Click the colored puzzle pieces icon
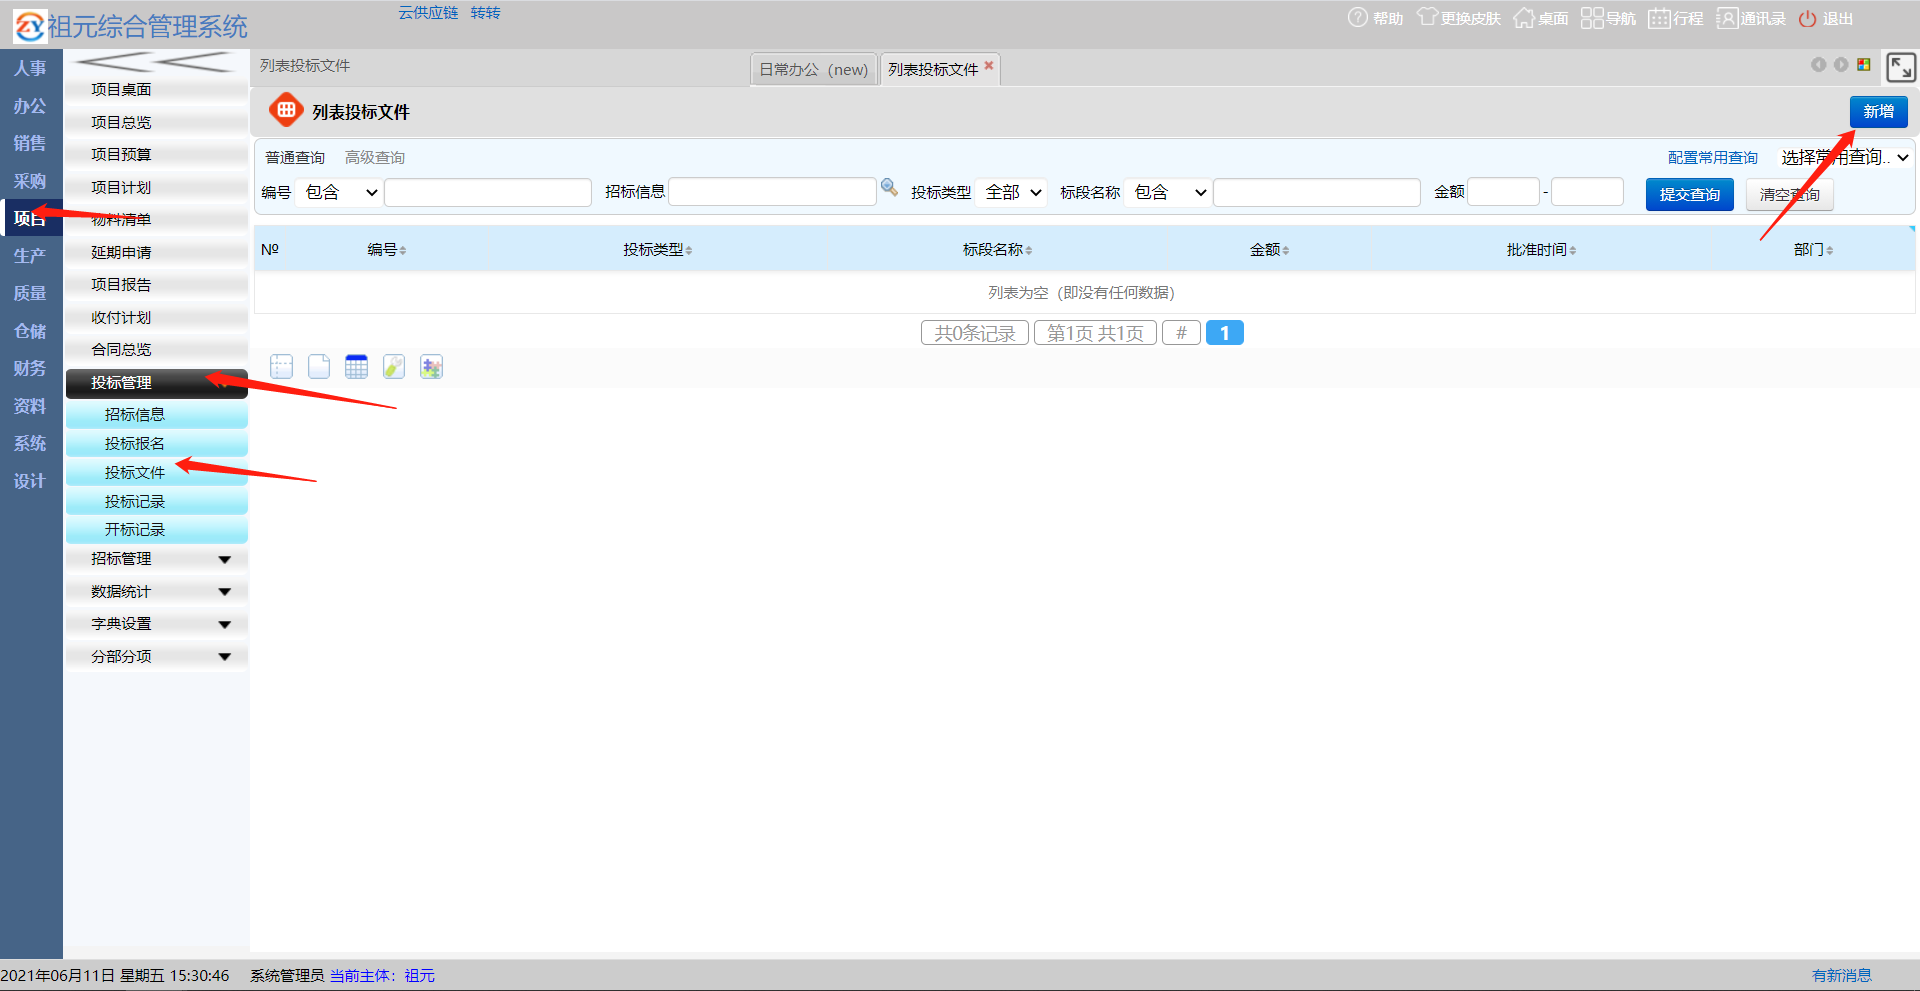Image resolution: width=1920 pixels, height=991 pixels. click(431, 367)
